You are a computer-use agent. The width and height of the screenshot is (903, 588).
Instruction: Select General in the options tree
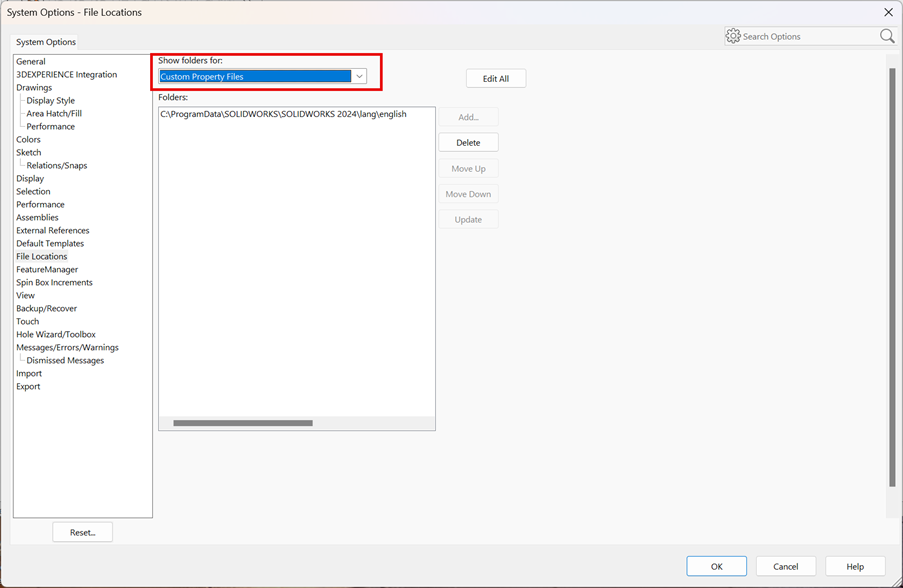pos(31,62)
